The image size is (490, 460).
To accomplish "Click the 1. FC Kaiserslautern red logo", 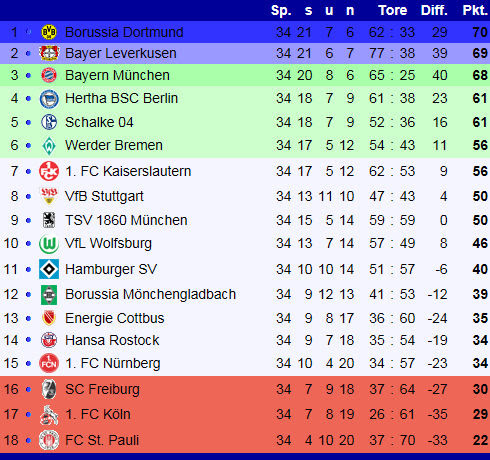I will pos(49,171).
